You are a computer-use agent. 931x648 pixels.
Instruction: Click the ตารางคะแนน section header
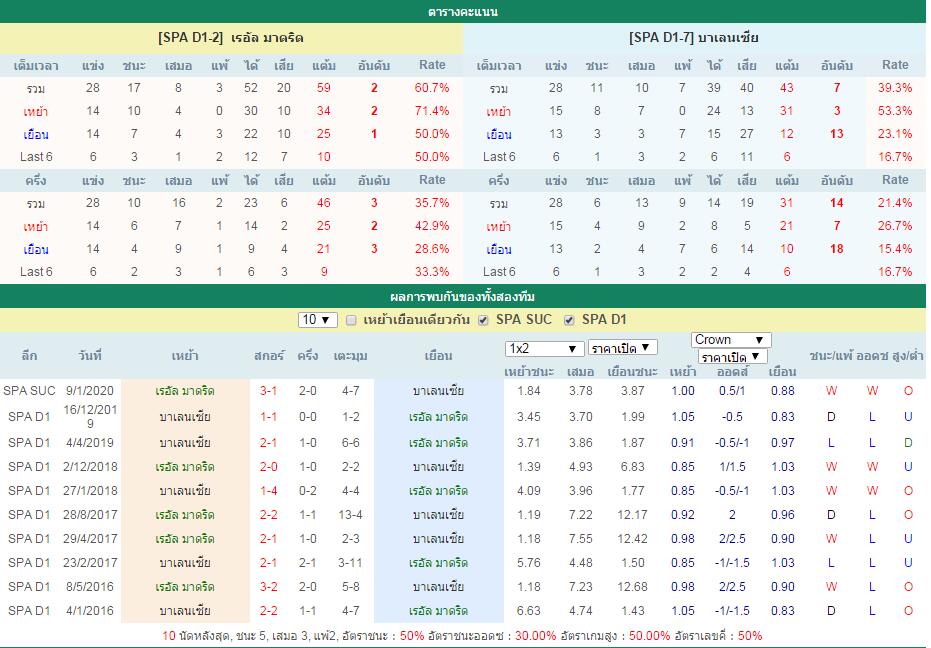click(463, 12)
